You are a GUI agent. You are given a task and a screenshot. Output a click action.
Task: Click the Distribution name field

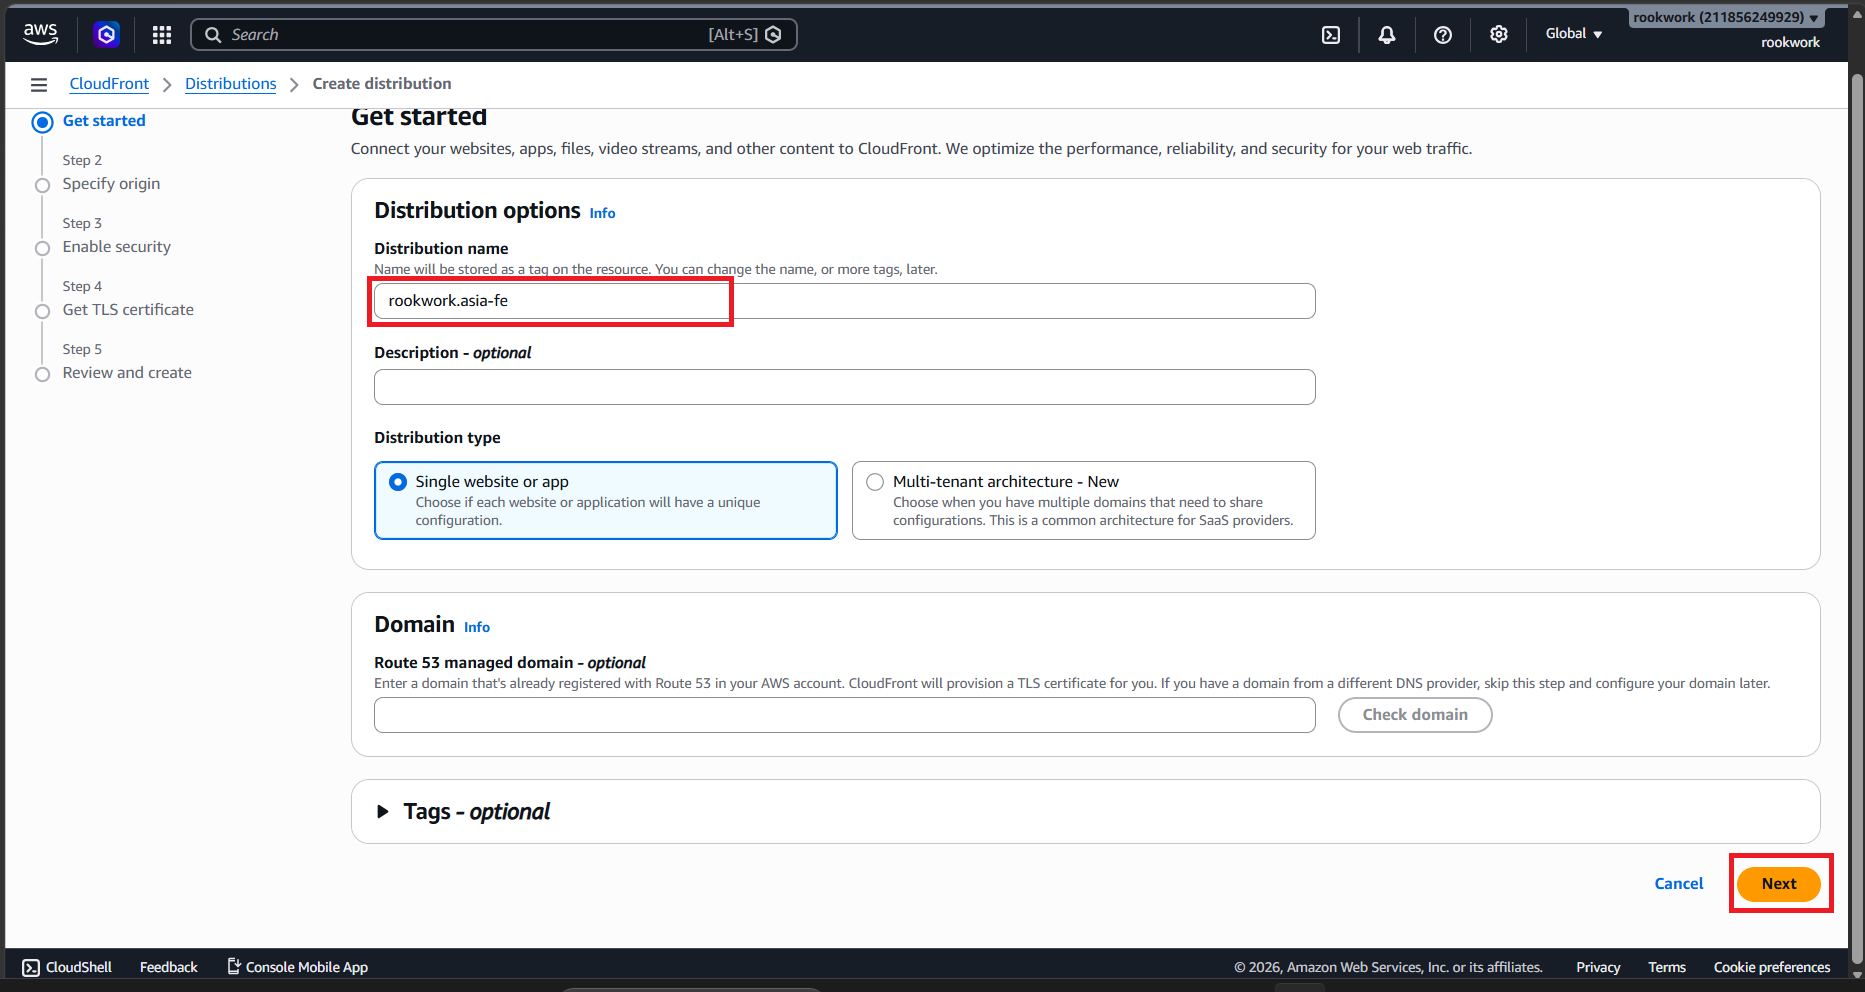(845, 301)
